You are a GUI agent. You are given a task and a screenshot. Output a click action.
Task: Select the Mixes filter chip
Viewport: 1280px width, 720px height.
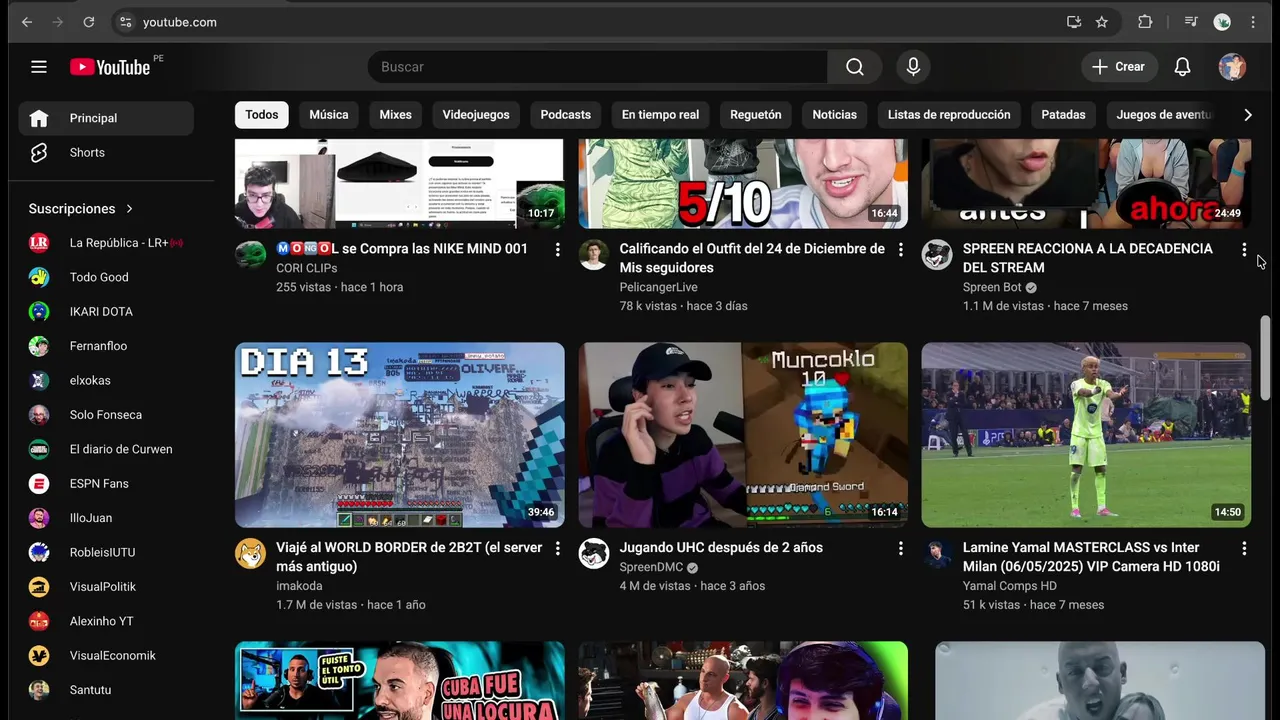(395, 115)
